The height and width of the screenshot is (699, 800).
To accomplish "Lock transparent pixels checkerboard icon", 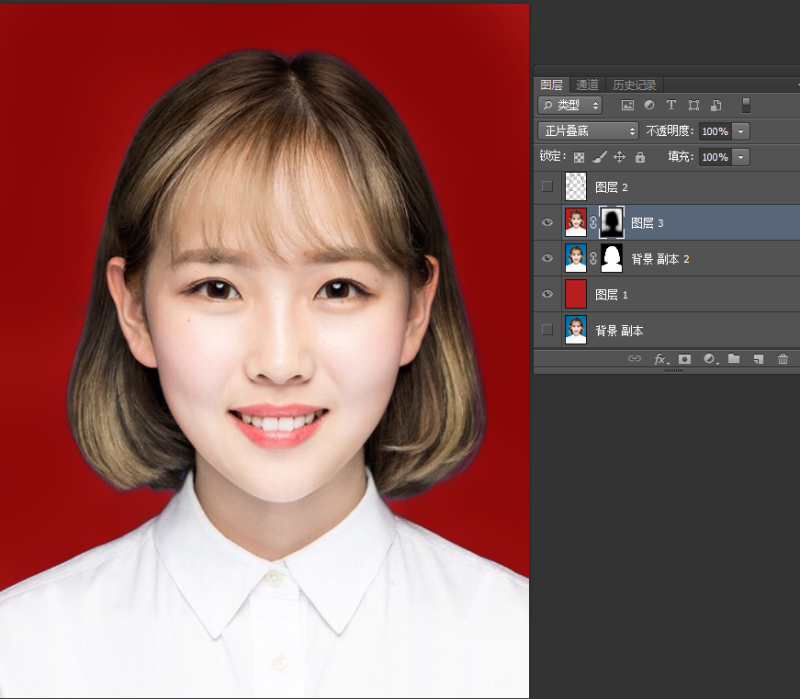I will coord(578,157).
